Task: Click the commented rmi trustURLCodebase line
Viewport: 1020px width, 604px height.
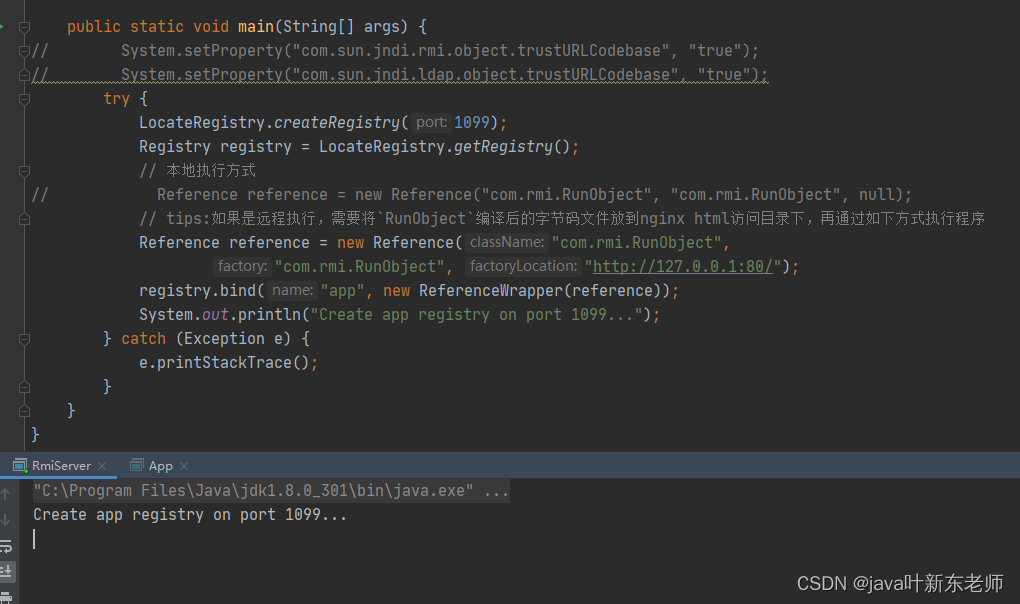Action: [x=440, y=51]
